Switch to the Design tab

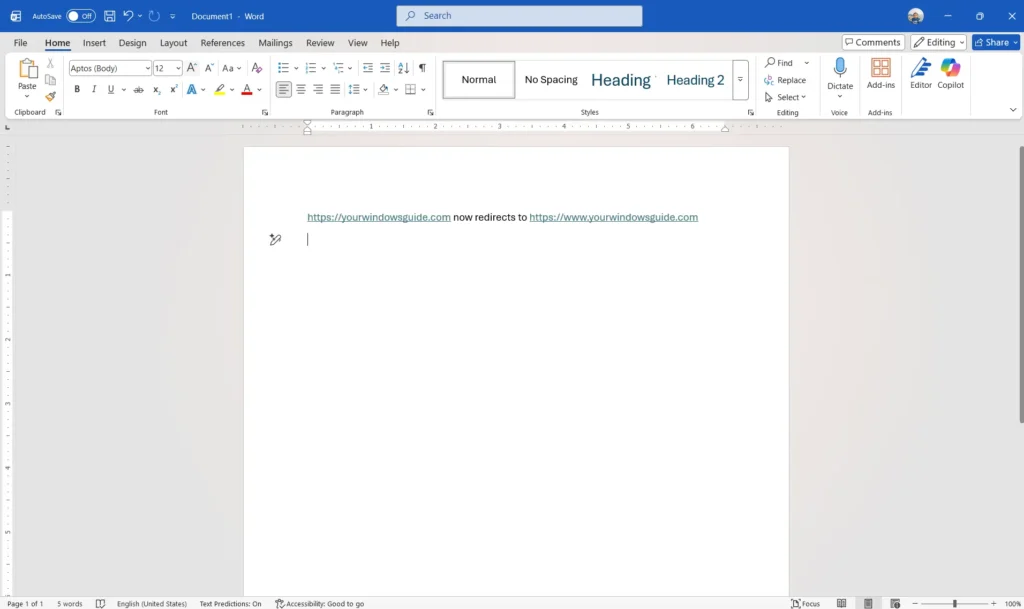[133, 42]
